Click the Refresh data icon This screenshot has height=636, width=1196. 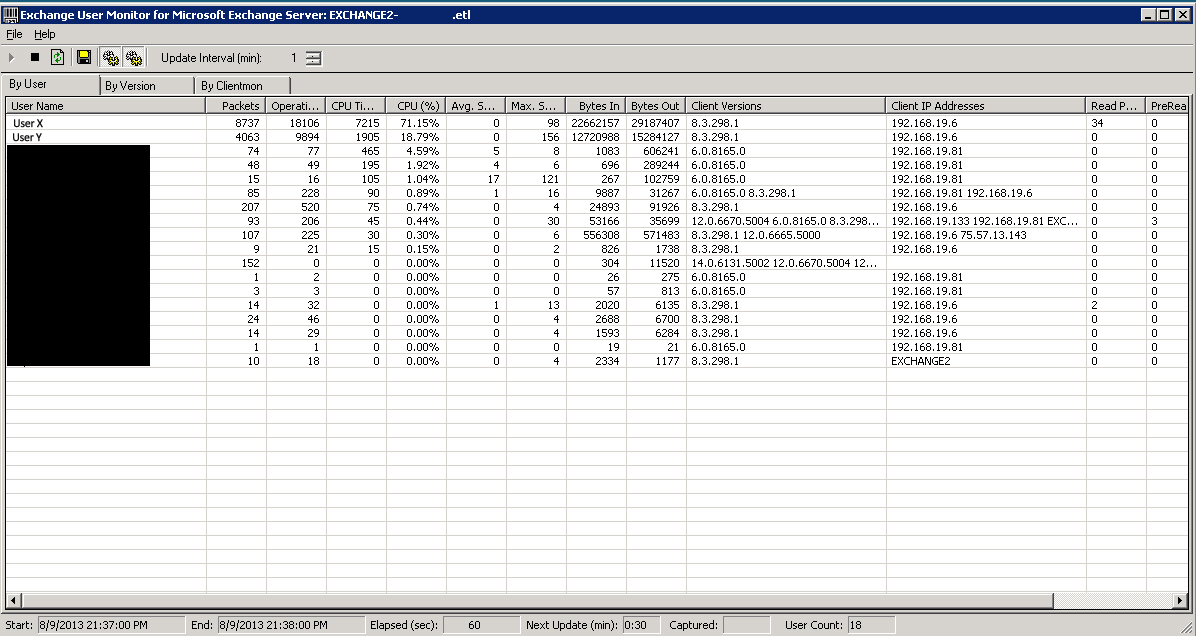pos(57,57)
